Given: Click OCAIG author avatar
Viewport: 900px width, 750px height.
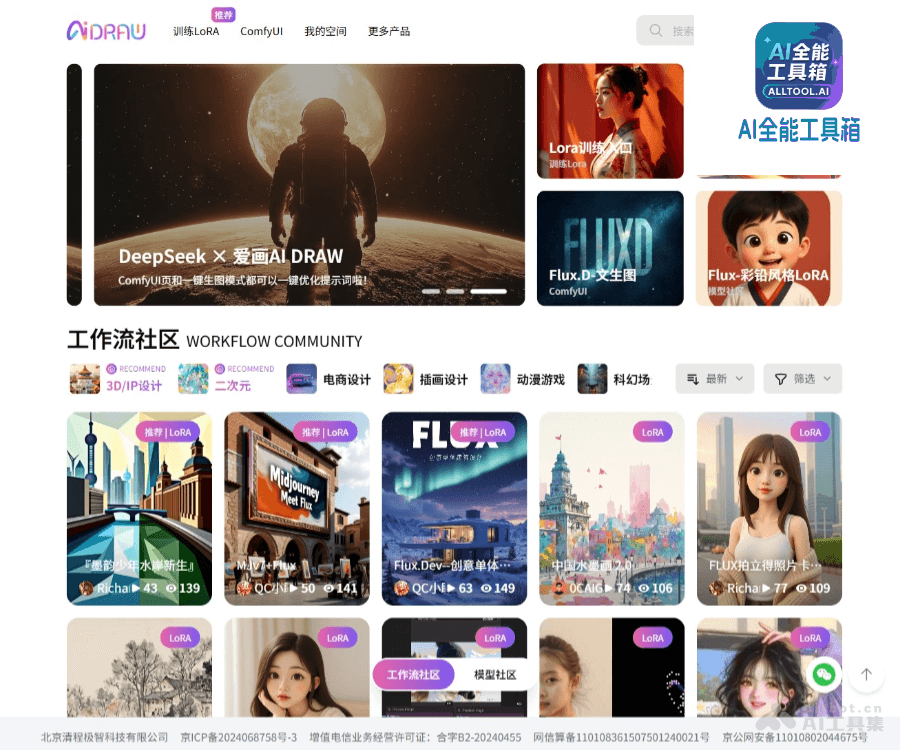Looking at the screenshot, I should (559, 588).
